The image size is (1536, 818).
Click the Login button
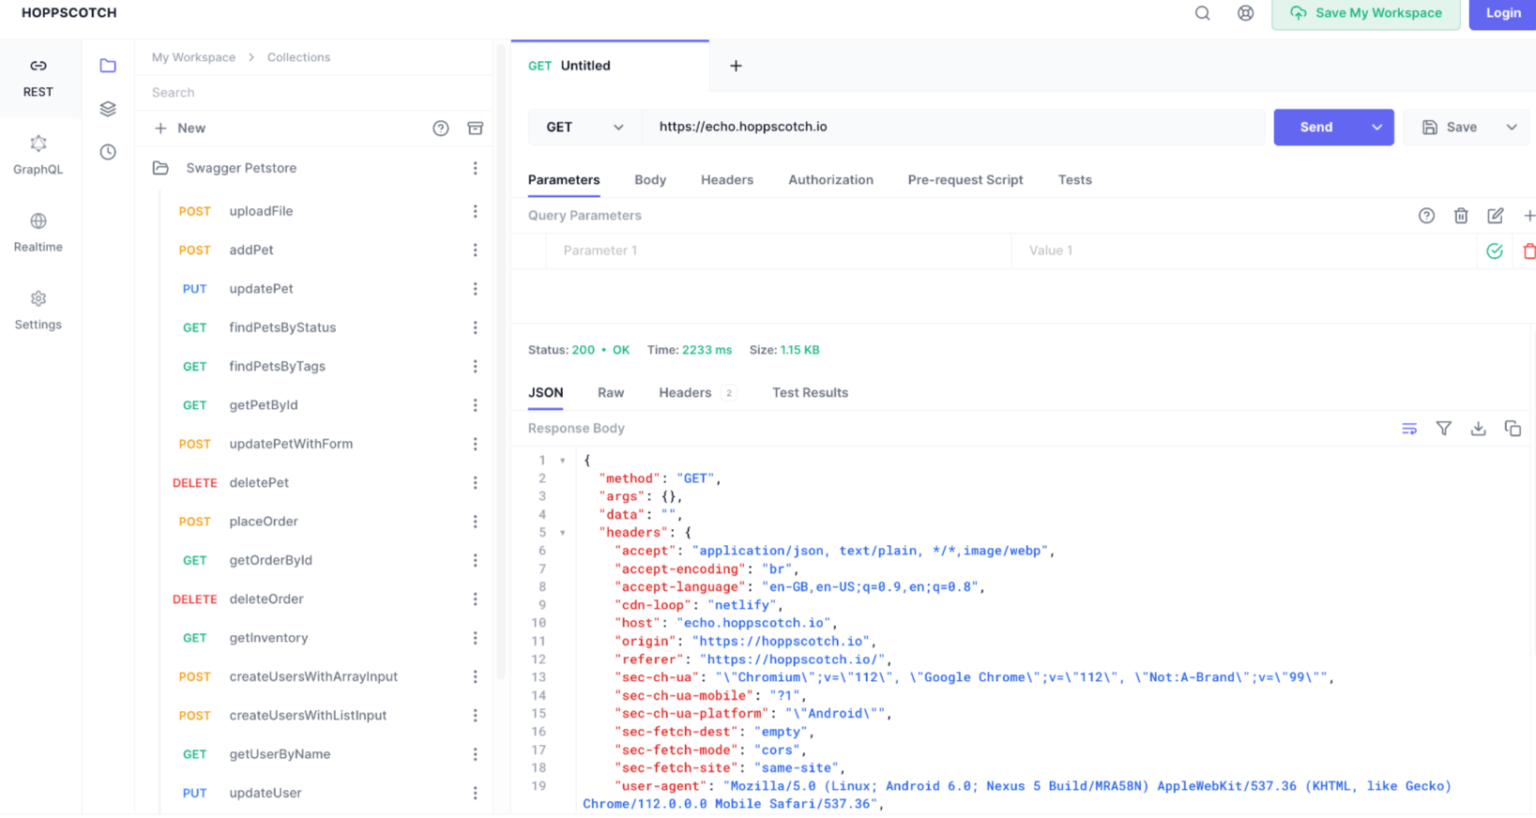(x=1503, y=13)
